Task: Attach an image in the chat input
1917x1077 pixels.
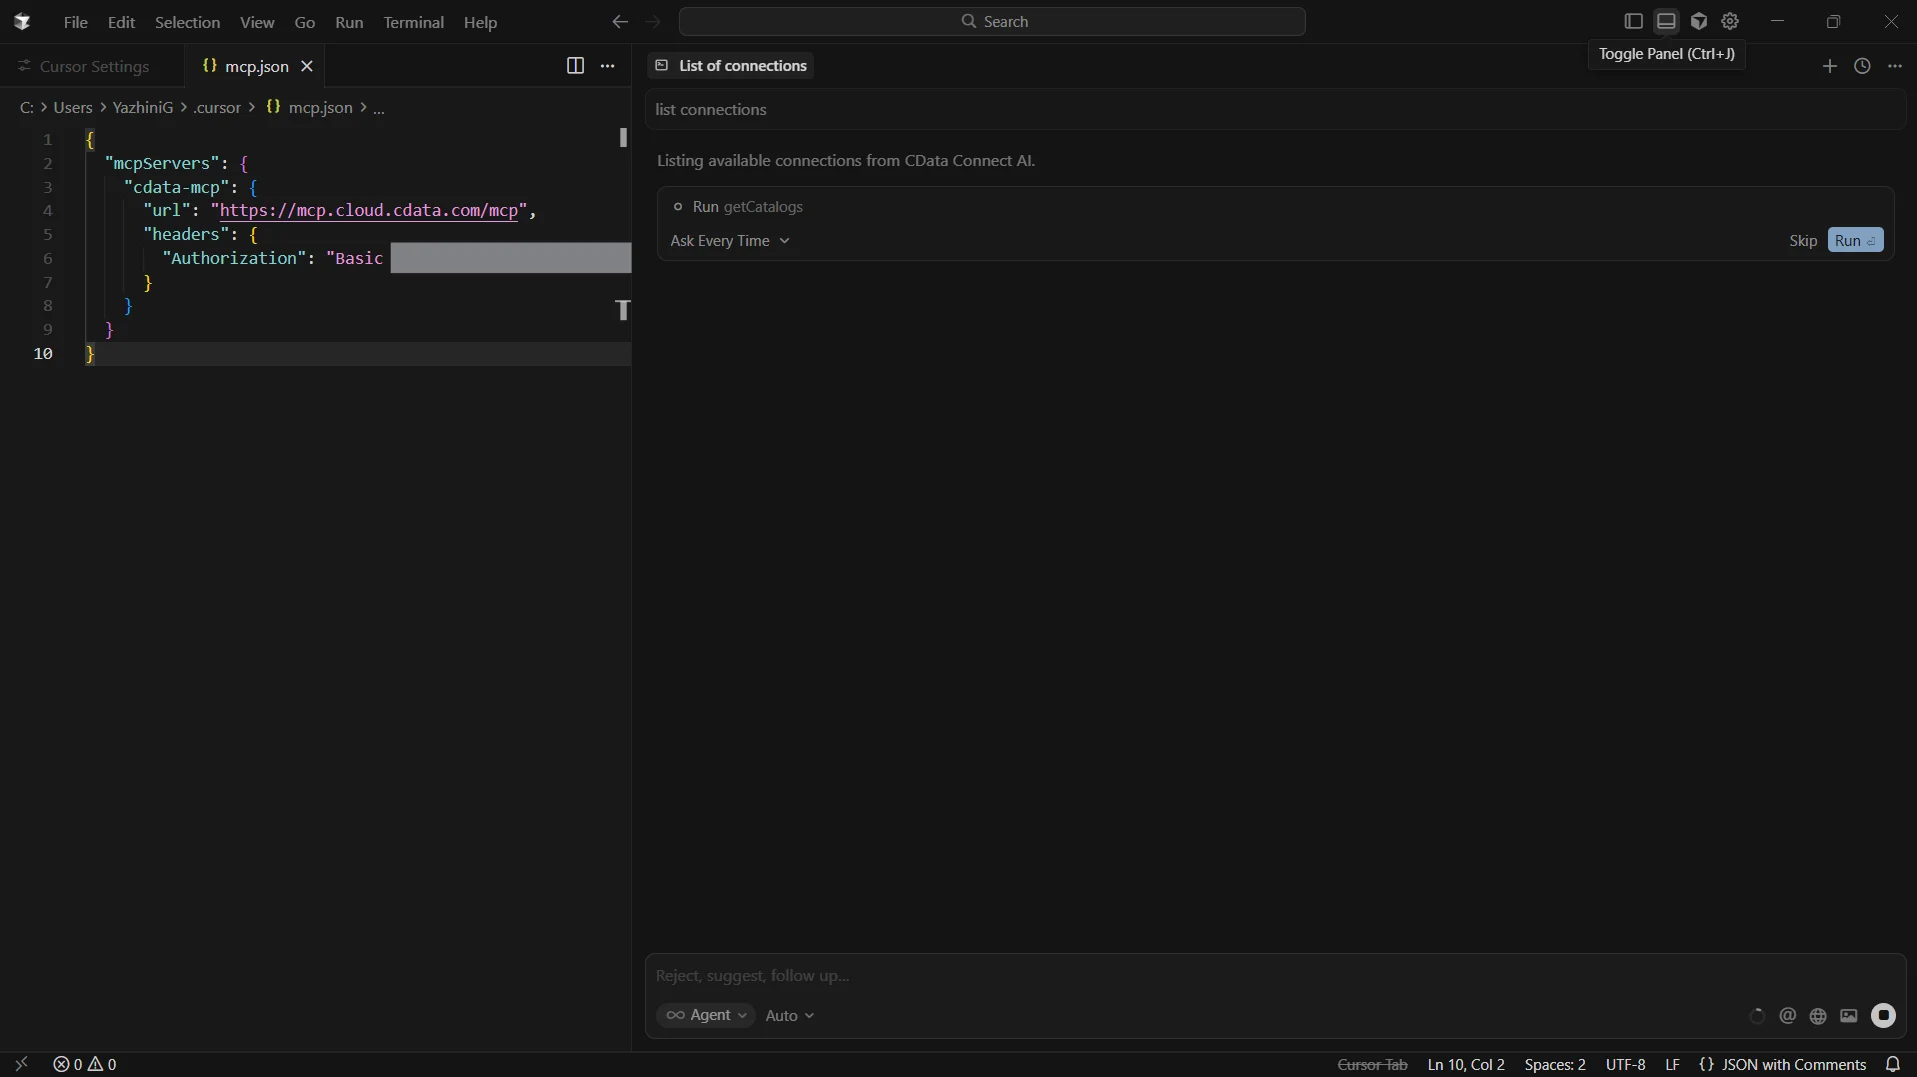Action: point(1849,1016)
